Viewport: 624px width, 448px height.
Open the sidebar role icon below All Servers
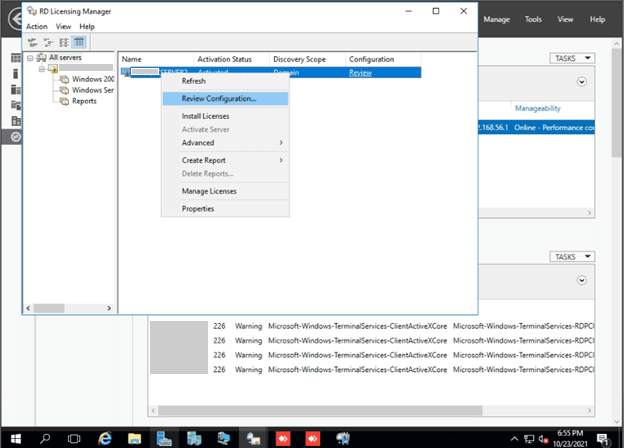pyautogui.click(x=16, y=105)
